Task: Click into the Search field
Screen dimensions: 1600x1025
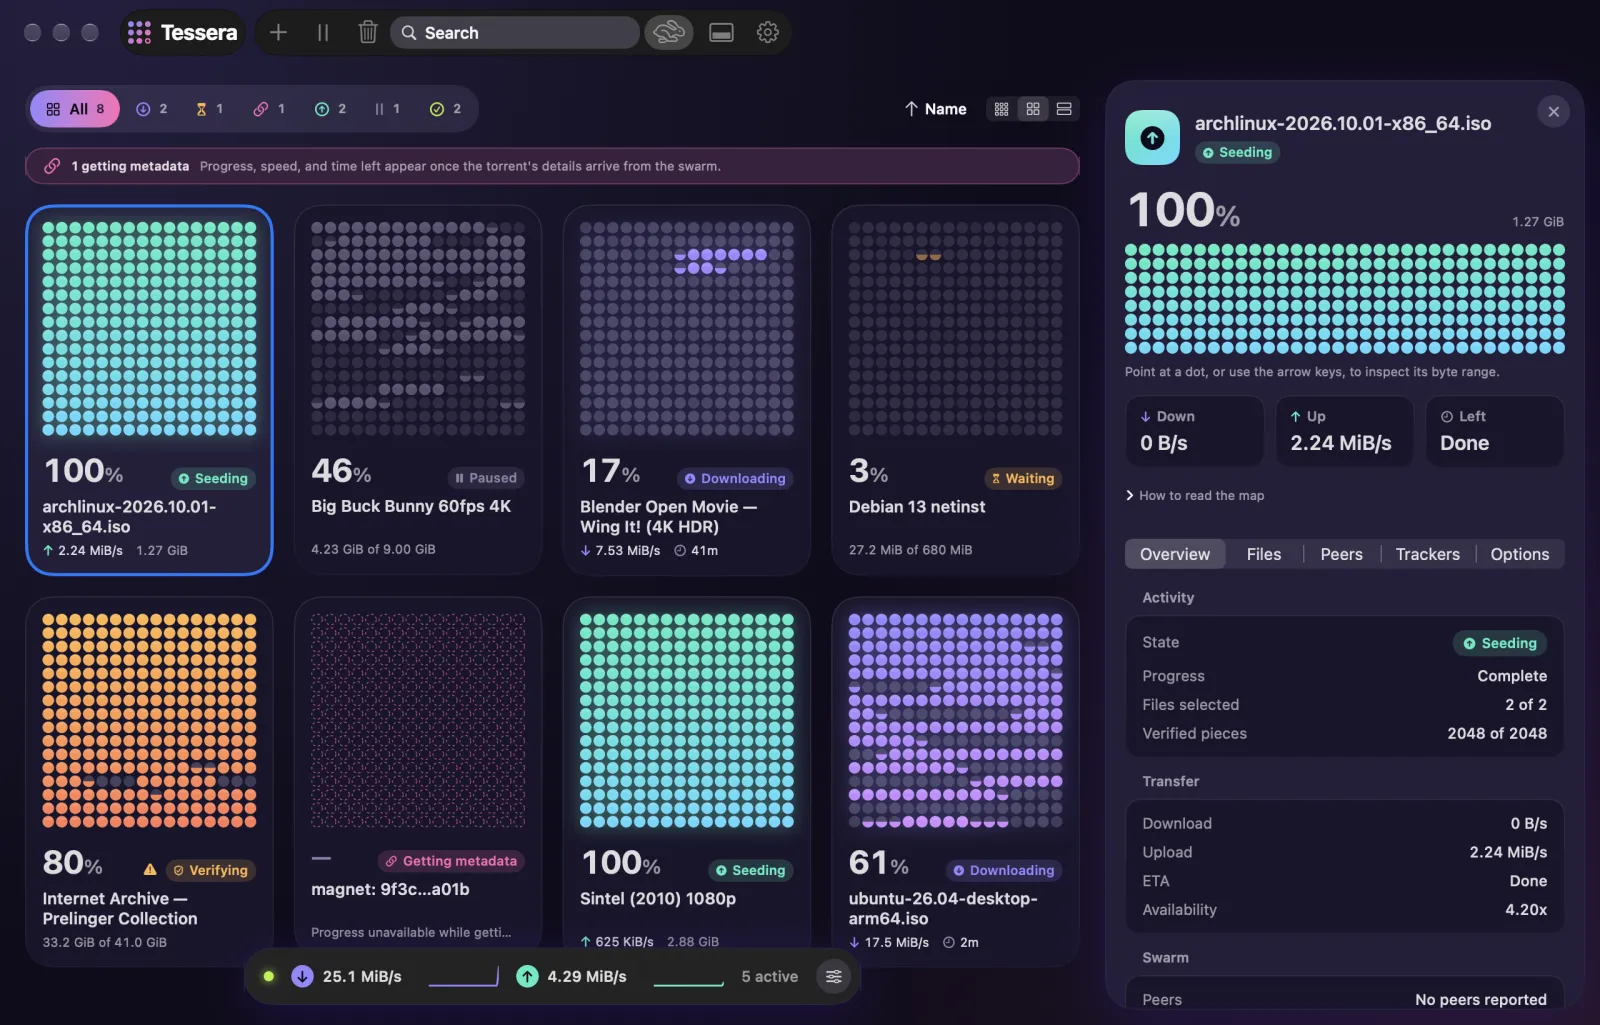Action: pyautogui.click(x=515, y=33)
